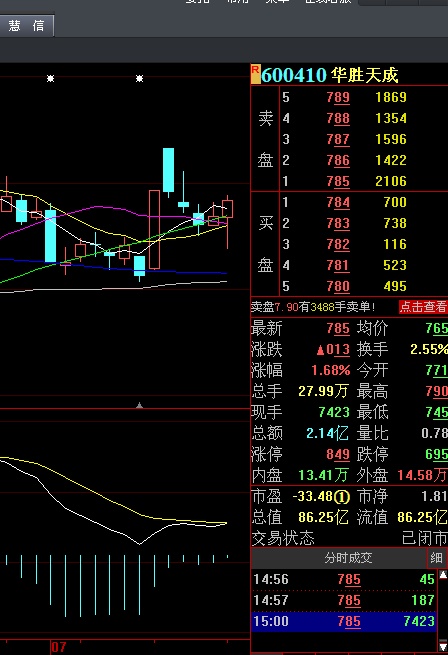Click the 均价 average price value 765

click(x=436, y=328)
